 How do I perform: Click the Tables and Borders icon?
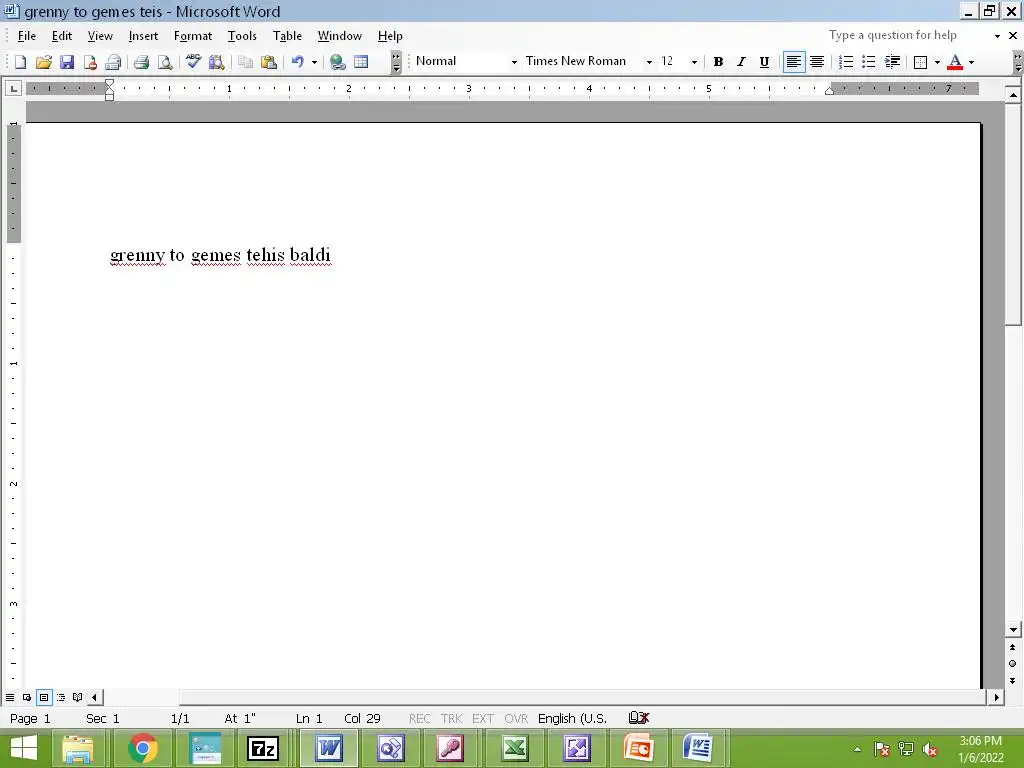coord(361,62)
